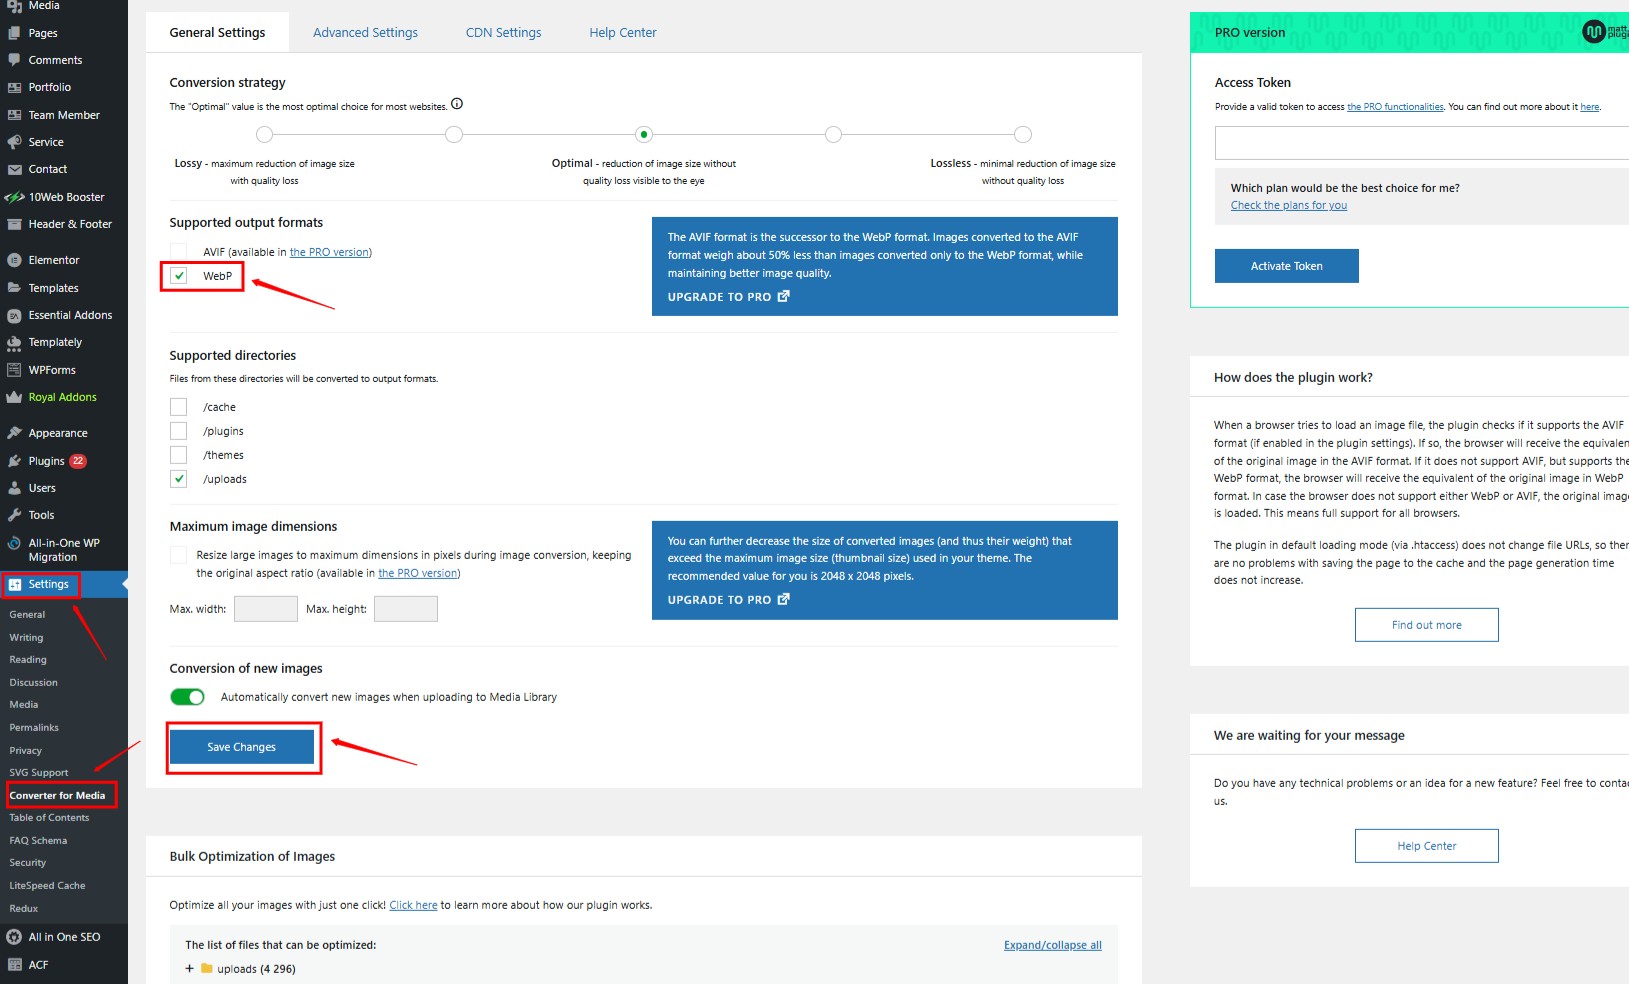This screenshot has width=1629, height=984.
Task: Toggle the WebP output format checkbox
Action: click(x=179, y=276)
